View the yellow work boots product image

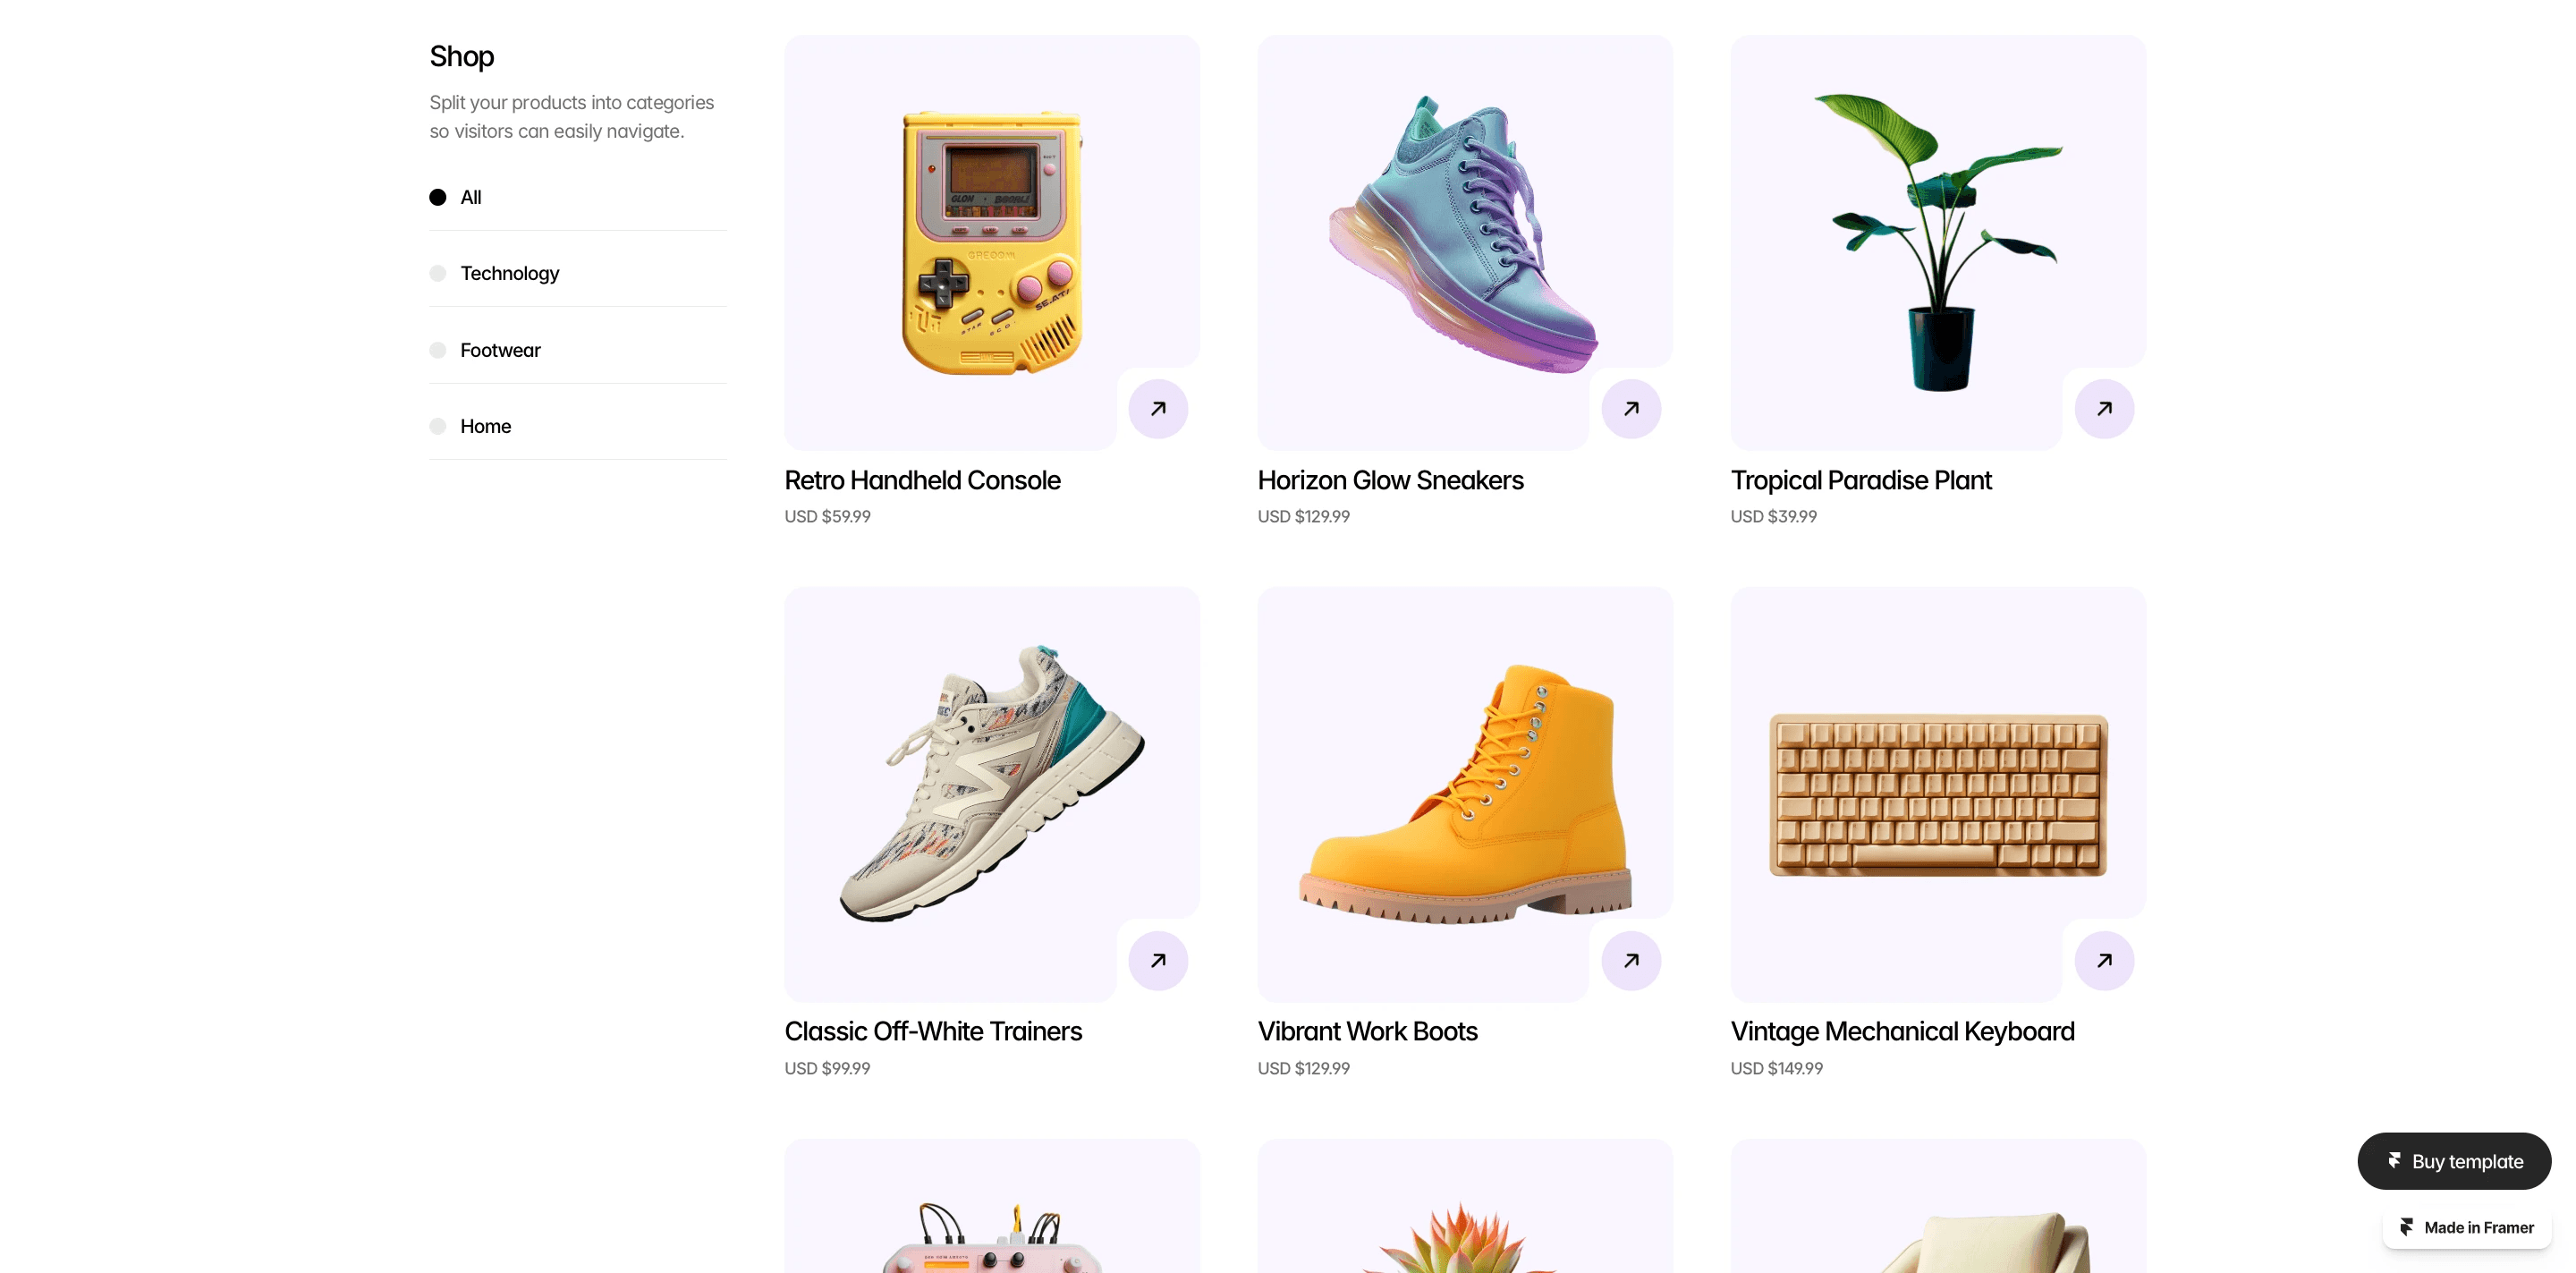pyautogui.click(x=1465, y=794)
